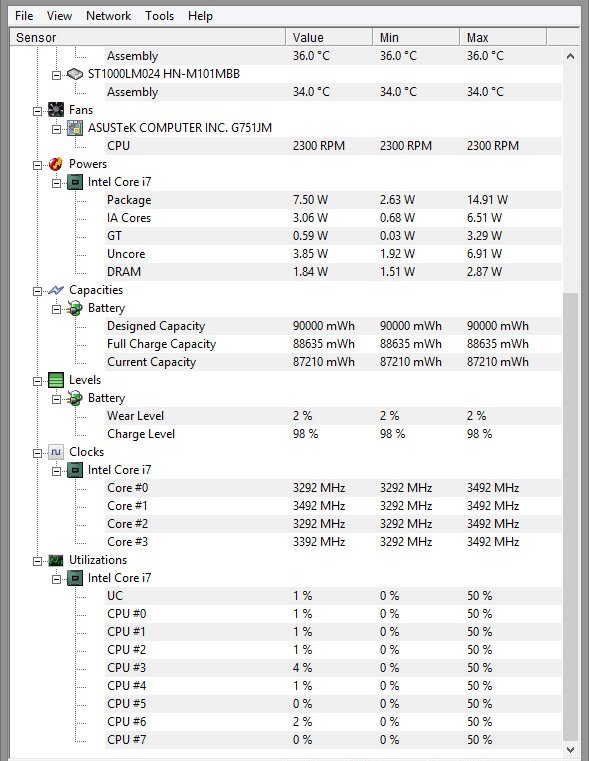This screenshot has height=761, width=589.
Task: Collapse the Fans tree node
Action: point(37,111)
